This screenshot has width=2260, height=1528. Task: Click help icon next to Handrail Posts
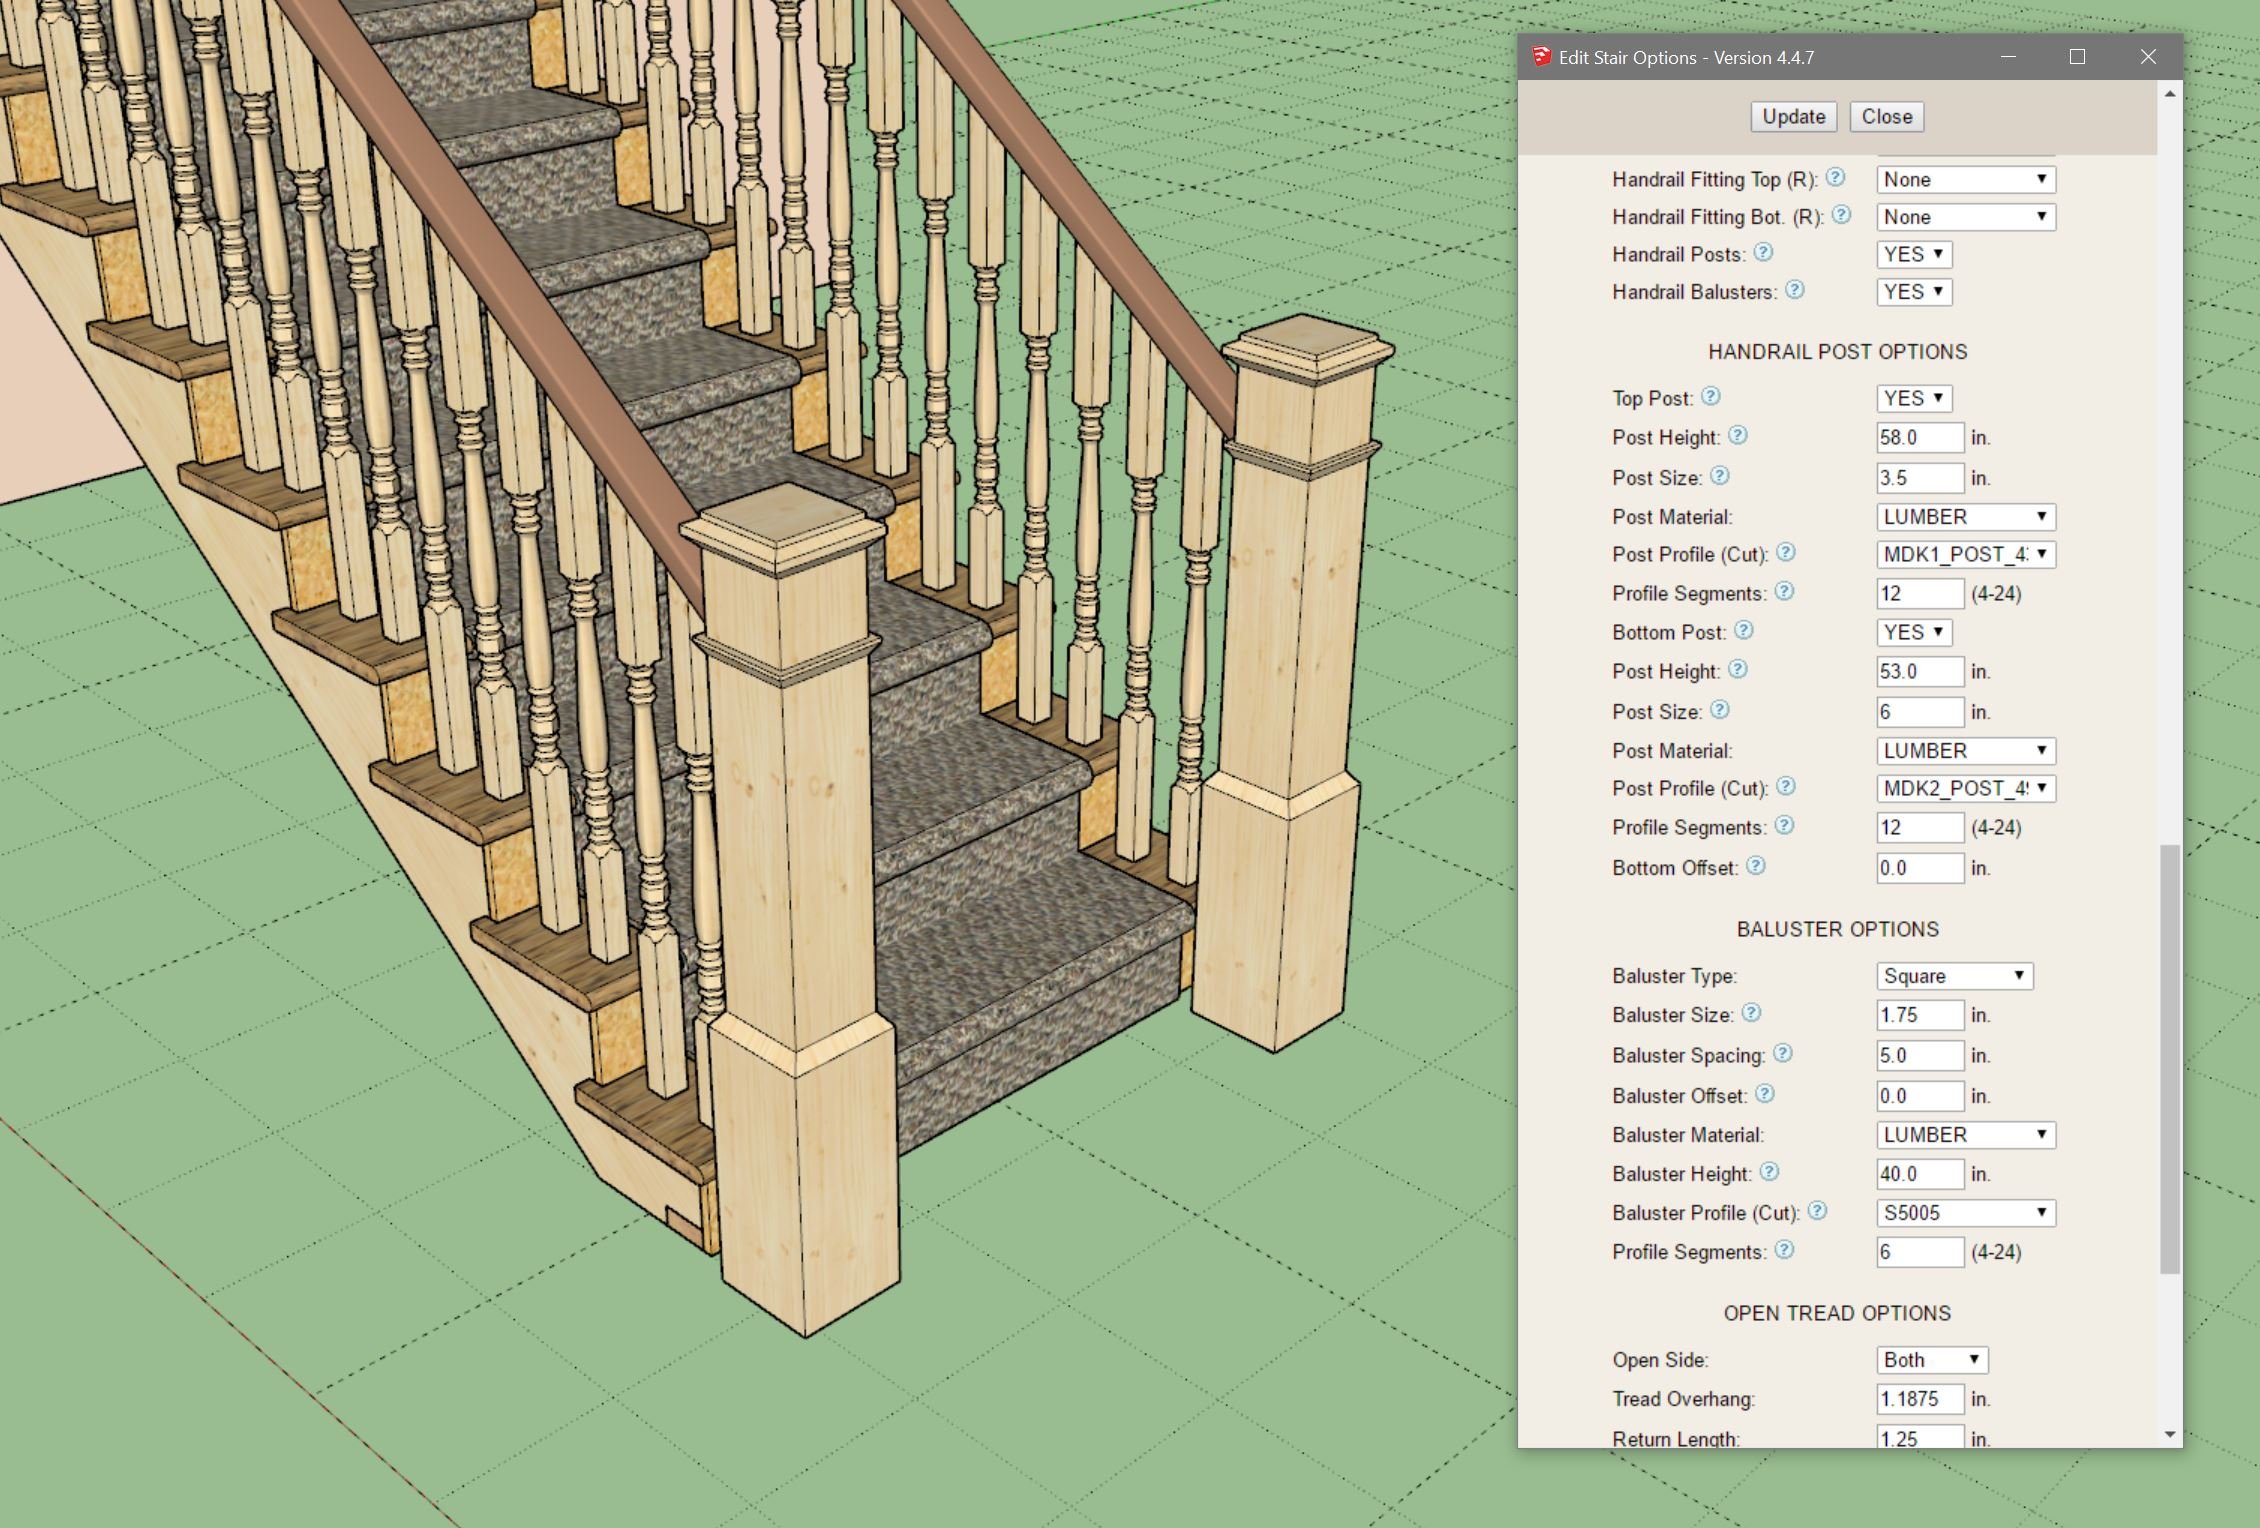1763,253
